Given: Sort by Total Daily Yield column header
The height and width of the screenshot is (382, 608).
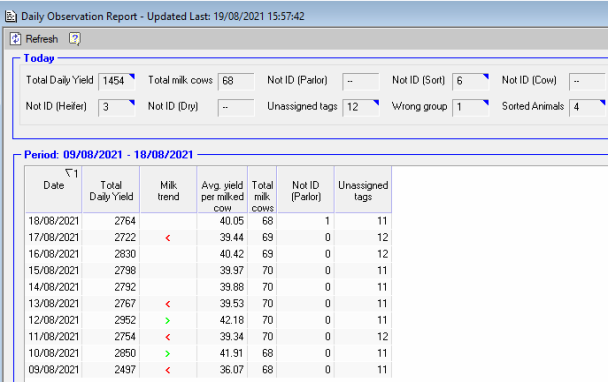Looking at the screenshot, I should (x=111, y=189).
